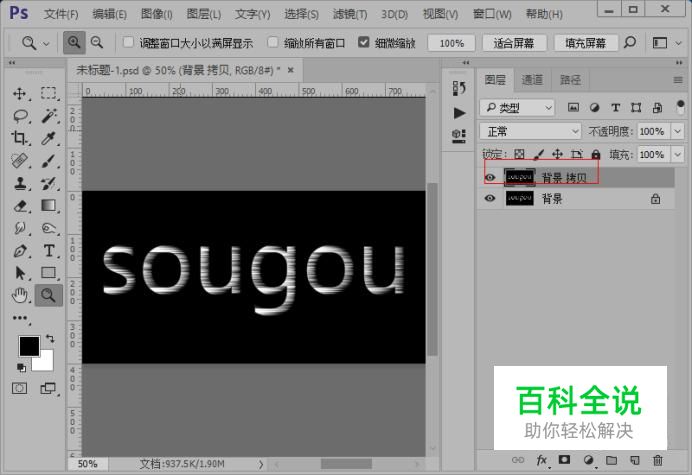Select the Magic Wand tool
Image resolution: width=692 pixels, height=475 pixels.
[x=49, y=116]
